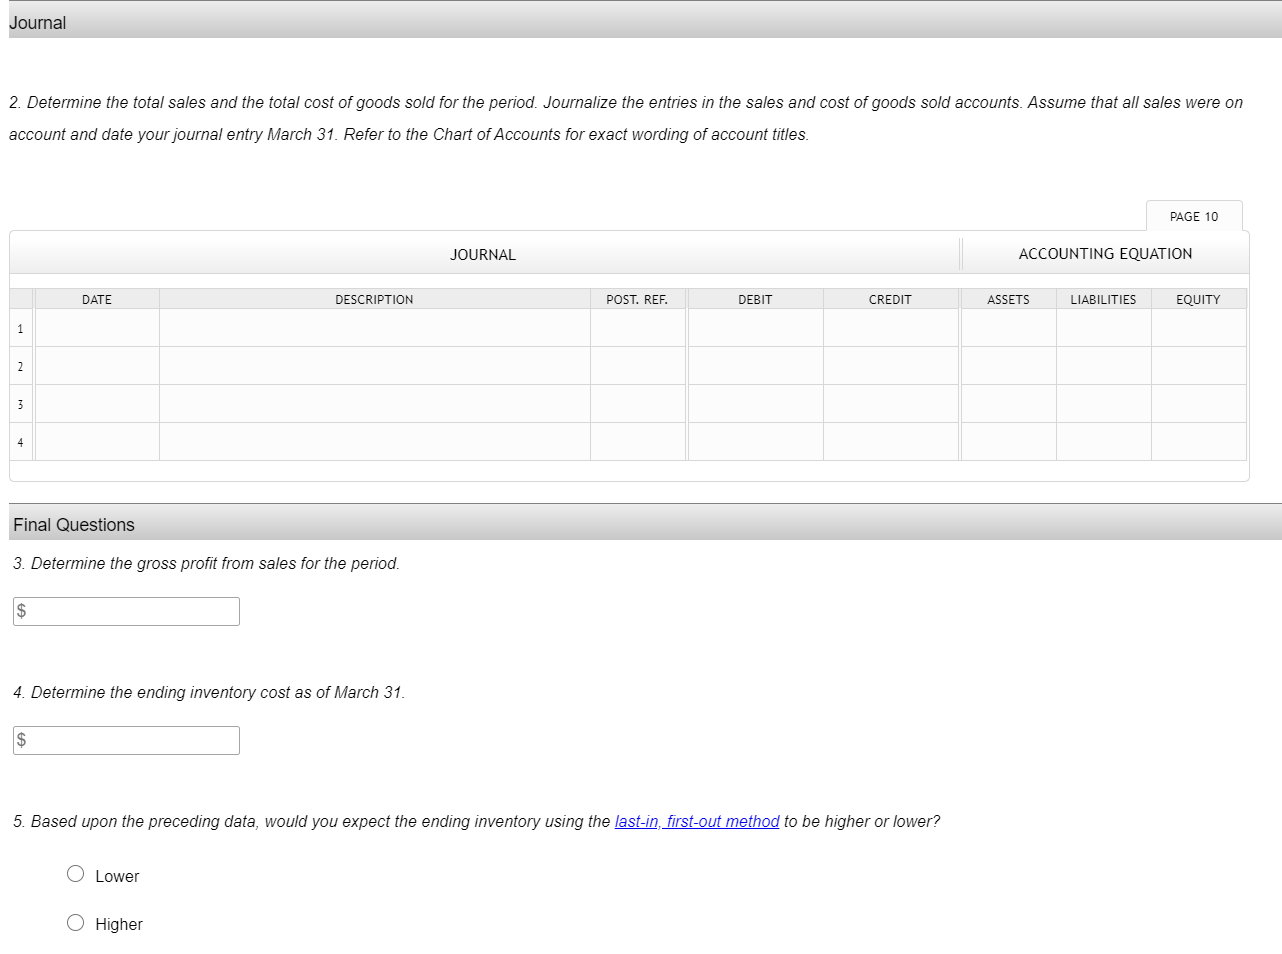Click the Credit cell in journal row 3
Viewport: 1282px width, 954px height.
890,404
